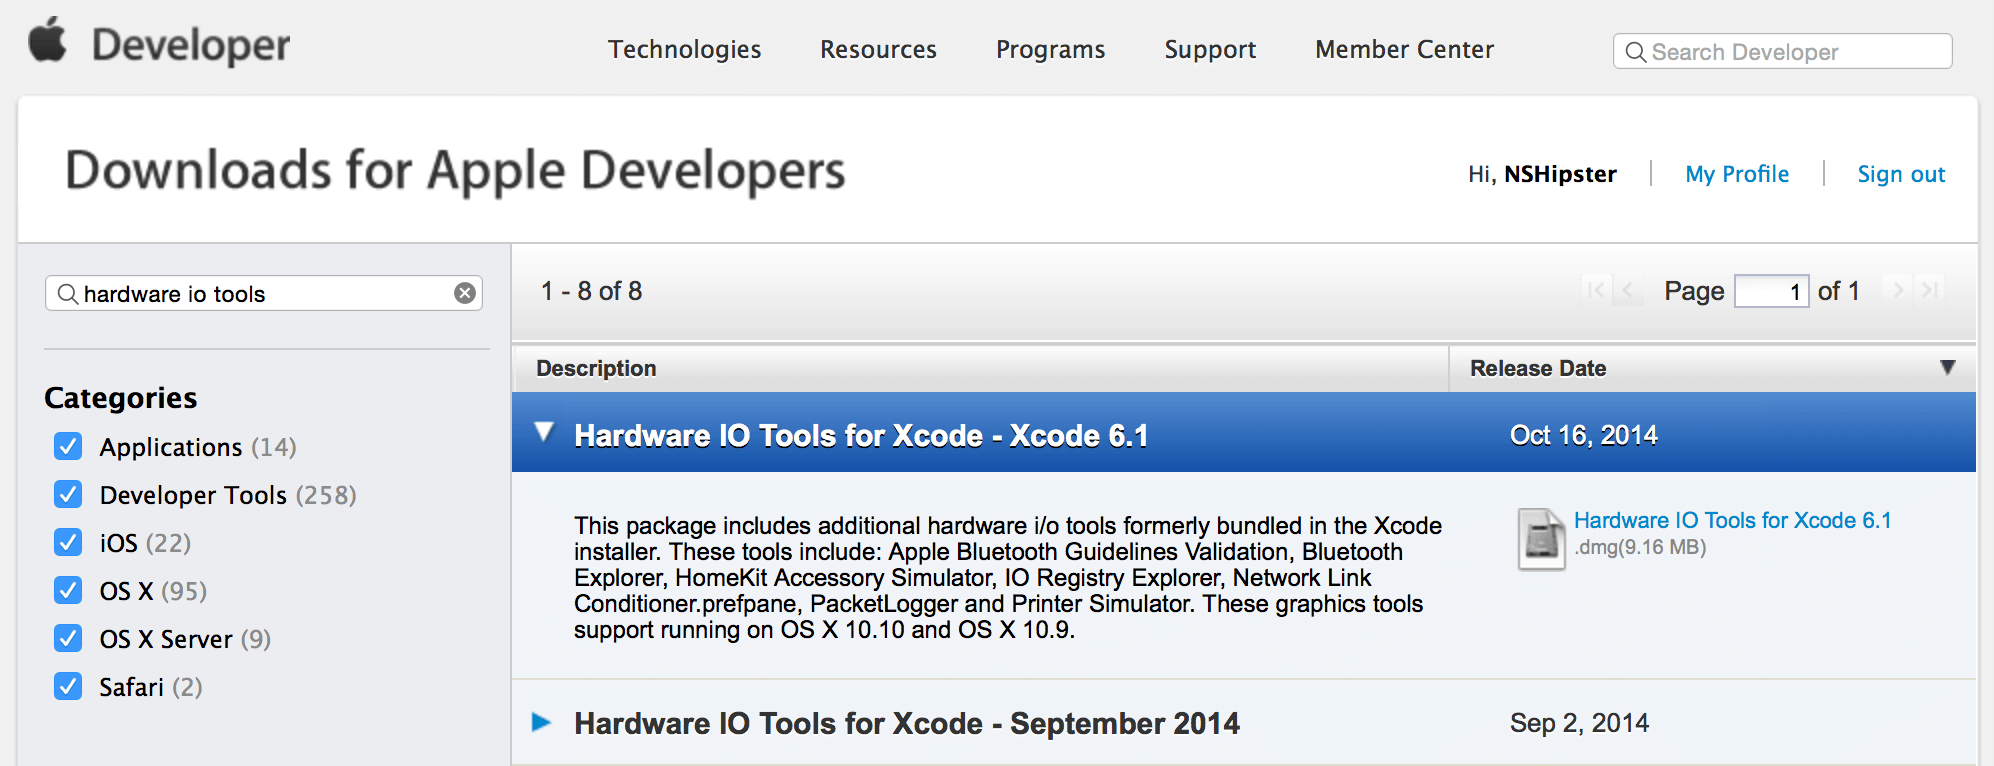Focus the Search Developer field

pos(1782,51)
